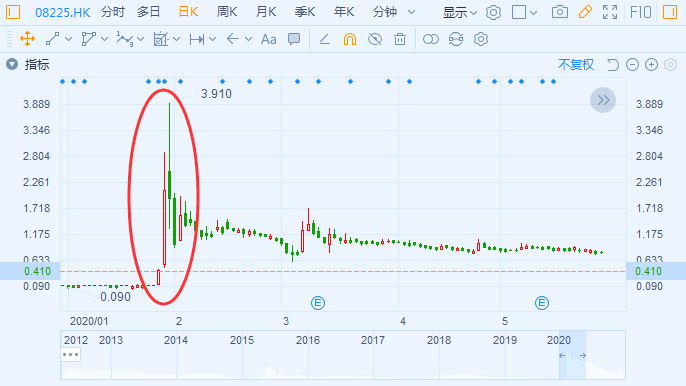The image size is (686, 386).
Task: Select the 周K weekly candlestick tab
Action: tap(227, 12)
